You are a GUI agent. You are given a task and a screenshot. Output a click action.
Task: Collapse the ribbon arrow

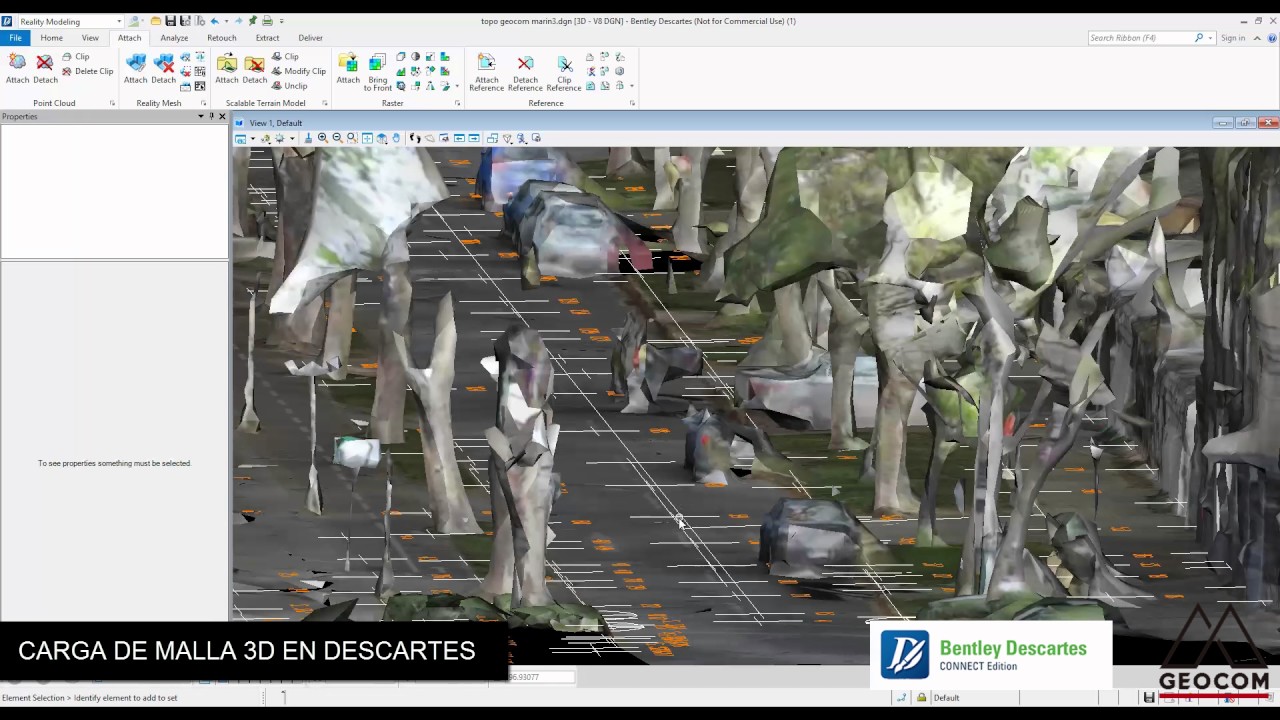pos(1257,38)
